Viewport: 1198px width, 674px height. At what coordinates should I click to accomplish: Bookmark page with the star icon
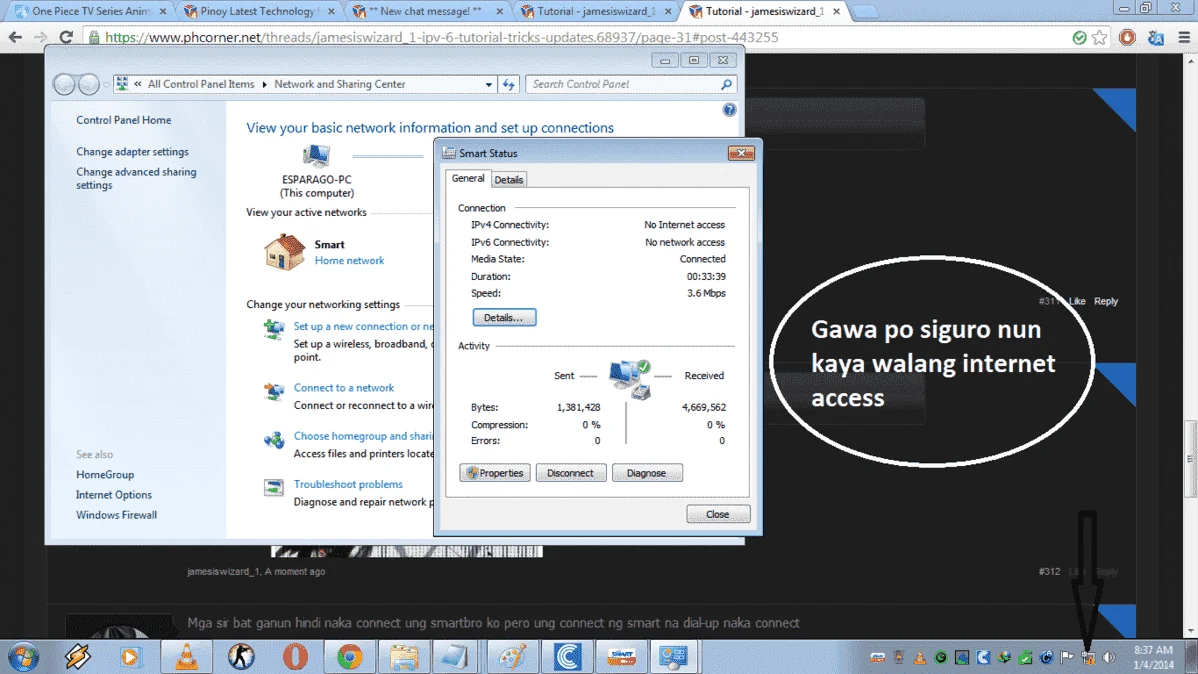click(1099, 37)
